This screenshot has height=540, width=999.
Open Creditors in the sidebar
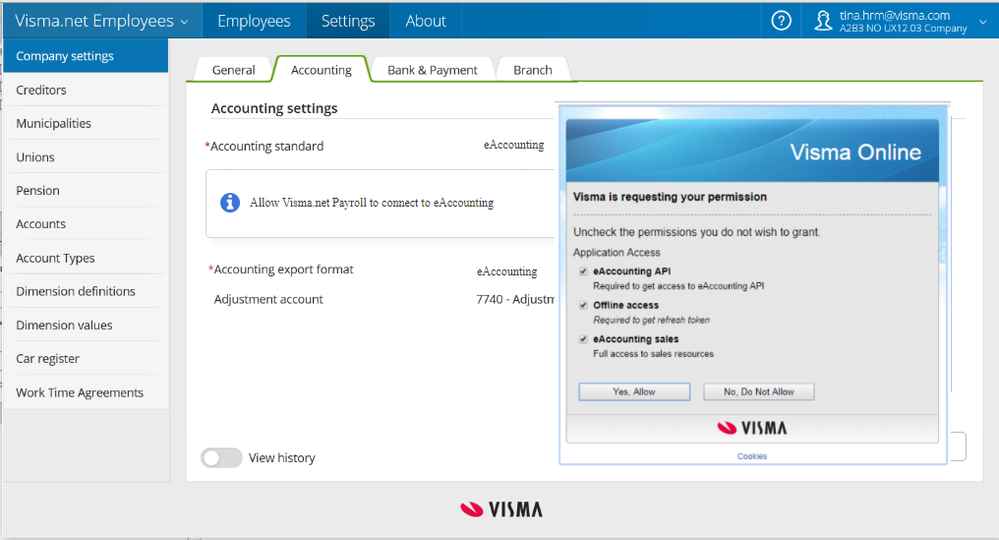(86, 90)
